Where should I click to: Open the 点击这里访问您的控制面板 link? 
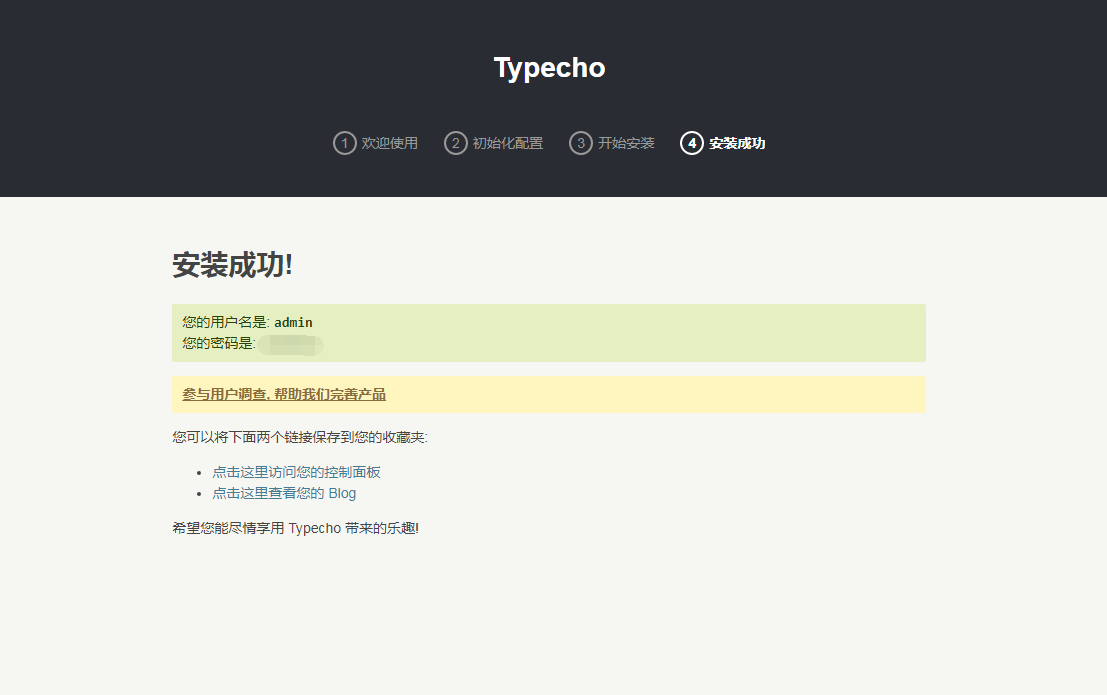(x=297, y=472)
